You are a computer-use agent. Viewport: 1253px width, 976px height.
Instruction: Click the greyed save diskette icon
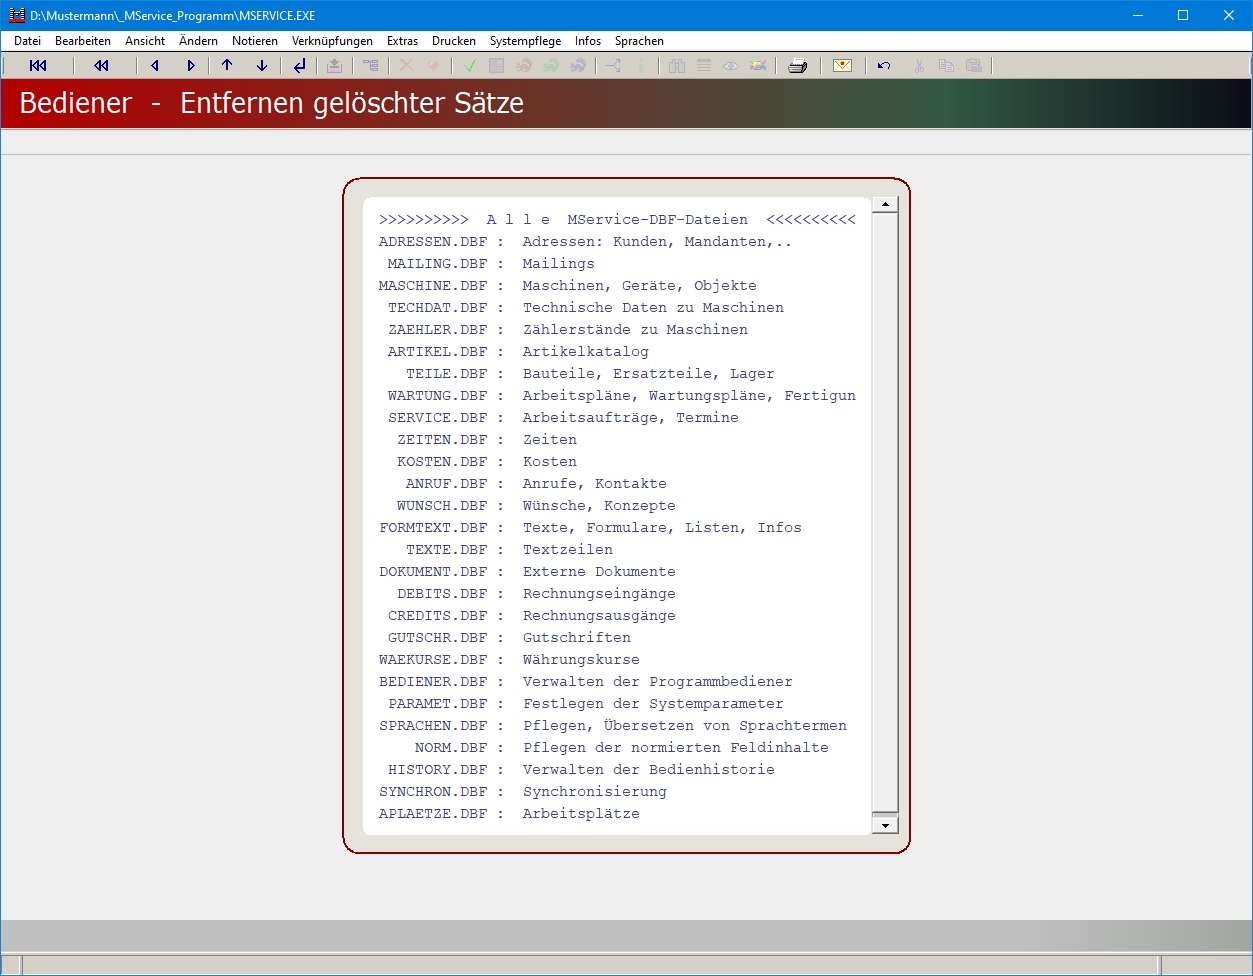[496, 66]
